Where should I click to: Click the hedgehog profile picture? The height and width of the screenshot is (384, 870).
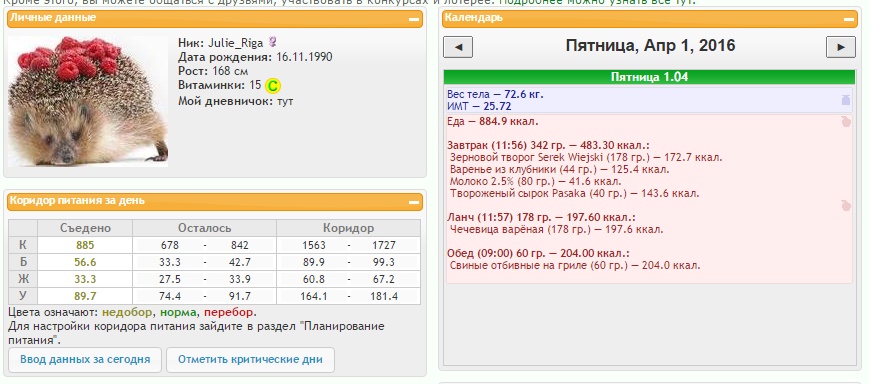tap(88, 101)
